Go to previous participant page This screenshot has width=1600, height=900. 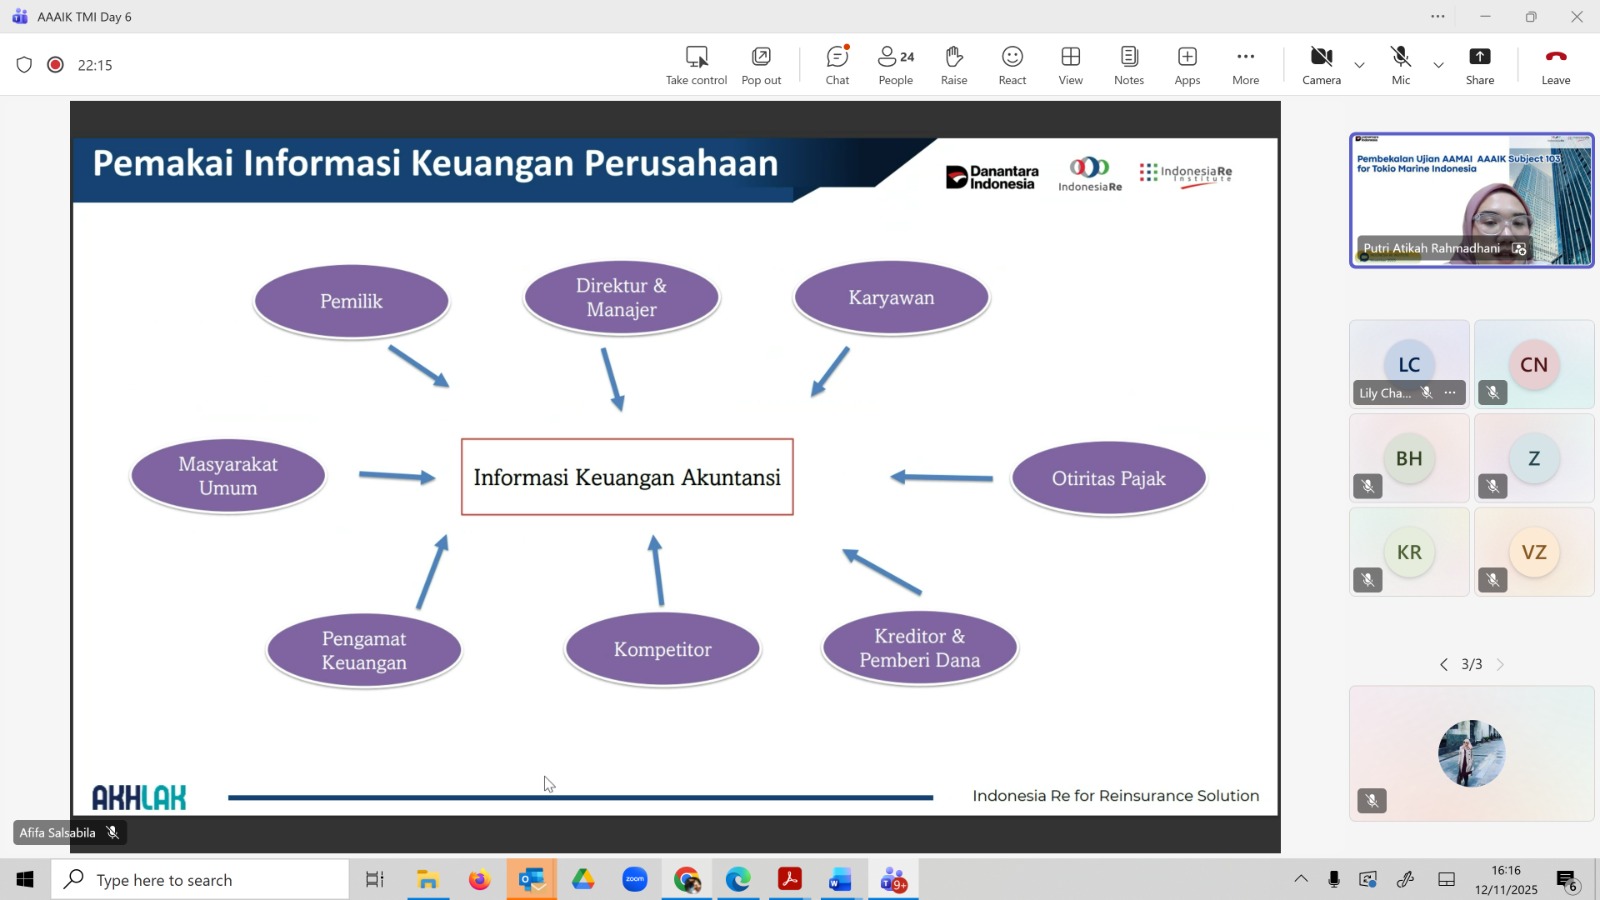[1443, 665]
